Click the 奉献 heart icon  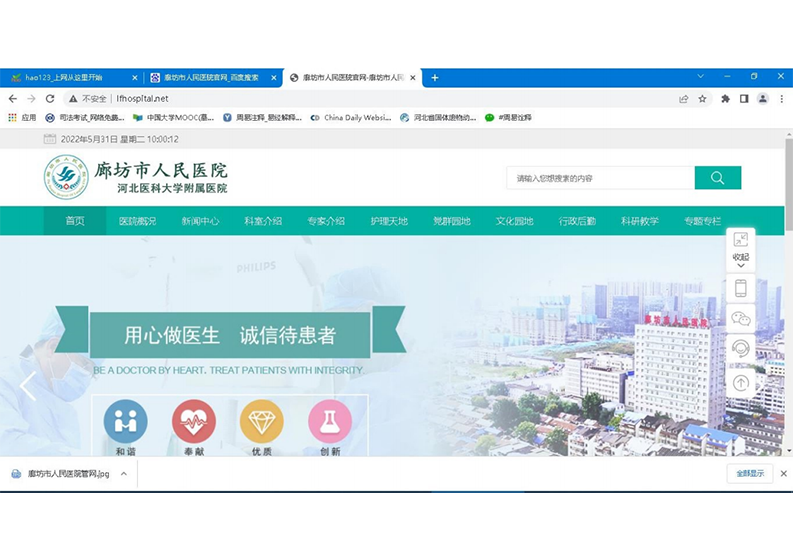point(193,421)
